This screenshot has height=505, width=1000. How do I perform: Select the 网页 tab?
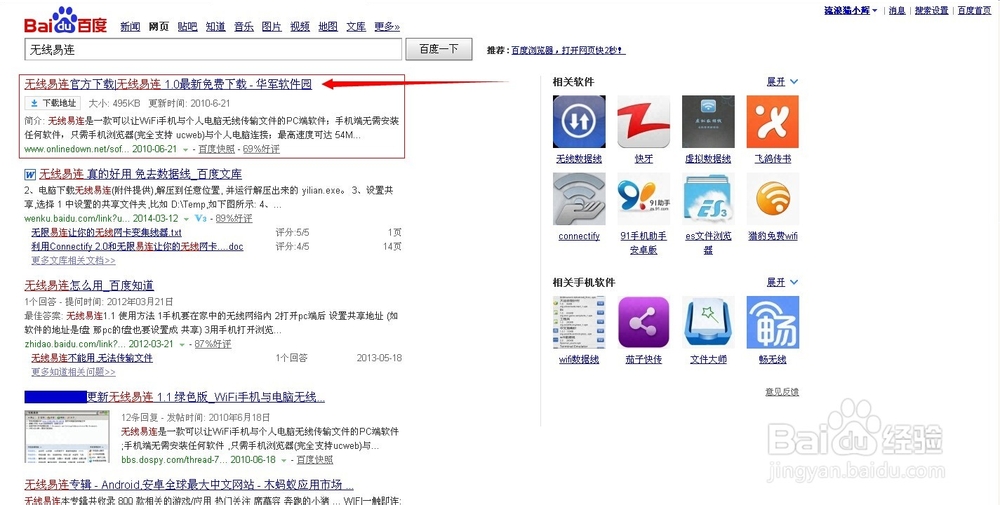[x=159, y=27]
